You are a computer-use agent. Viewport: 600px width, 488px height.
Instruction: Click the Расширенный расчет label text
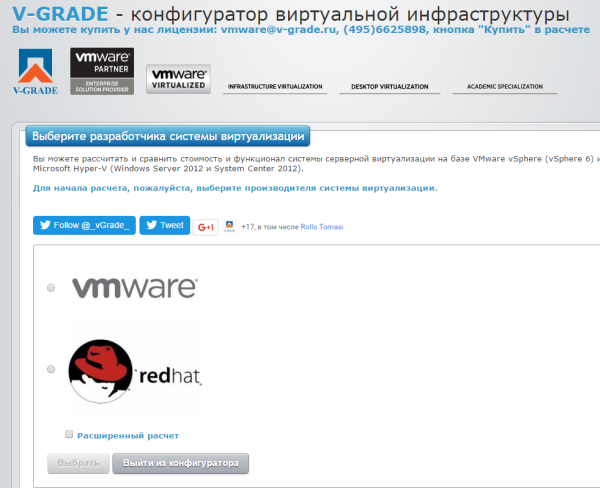pyautogui.click(x=128, y=436)
